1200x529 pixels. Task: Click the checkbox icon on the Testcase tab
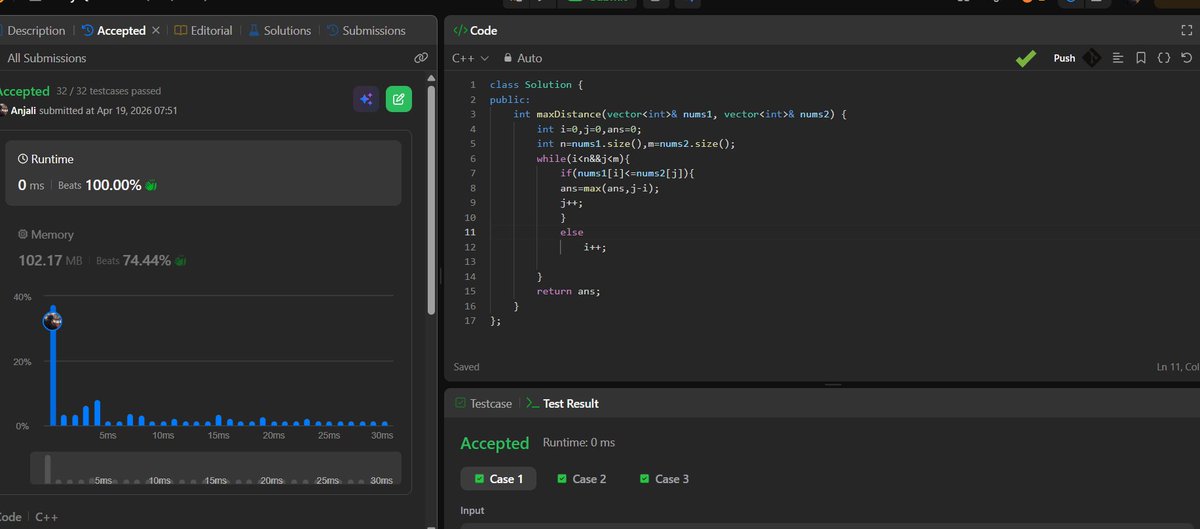point(460,403)
